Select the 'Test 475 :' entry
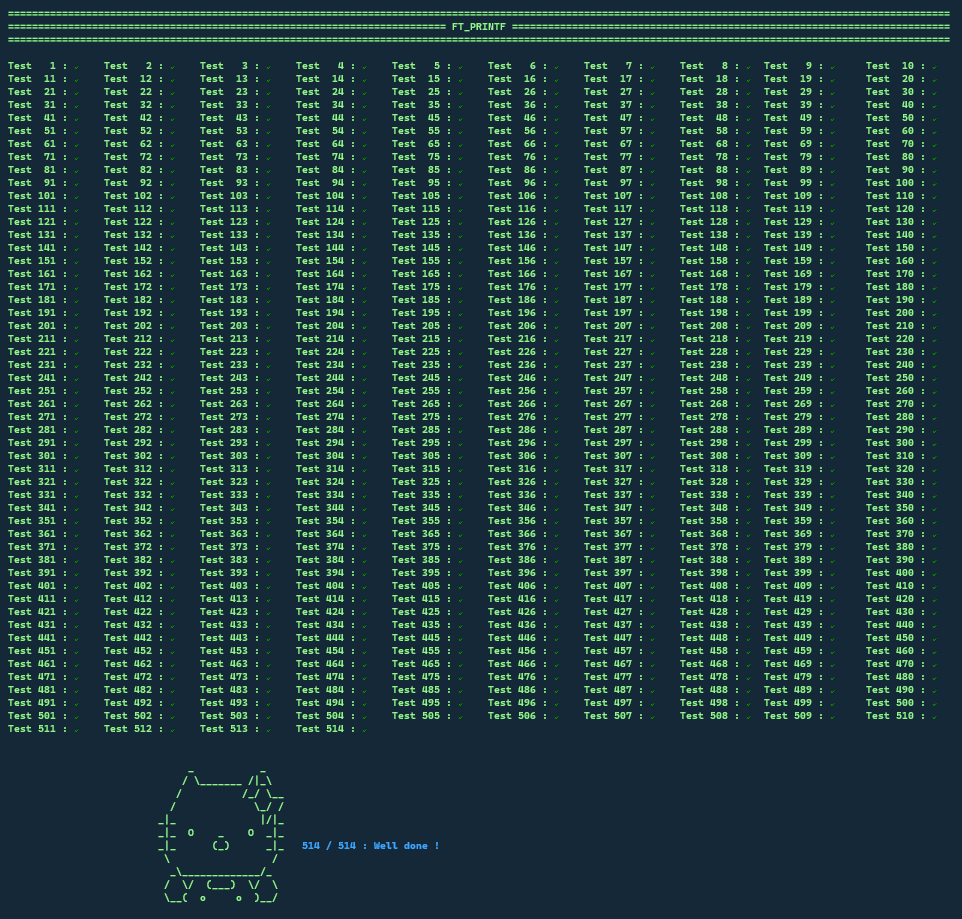 (x=421, y=677)
